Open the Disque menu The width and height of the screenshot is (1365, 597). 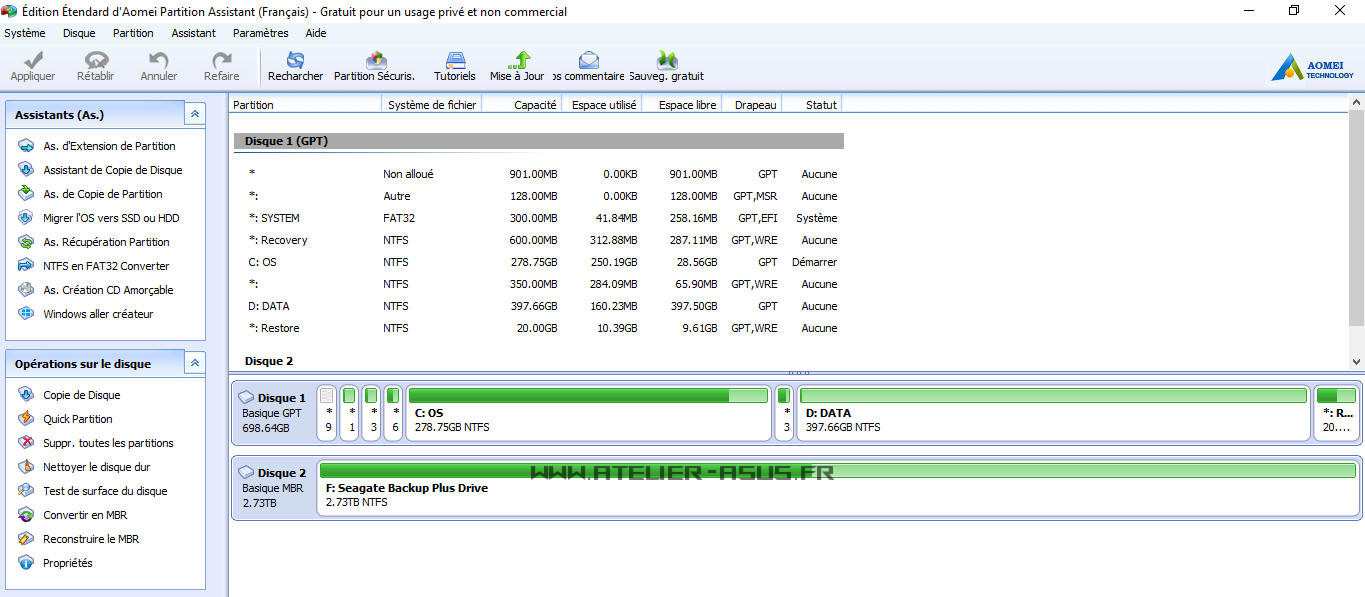[x=79, y=33]
